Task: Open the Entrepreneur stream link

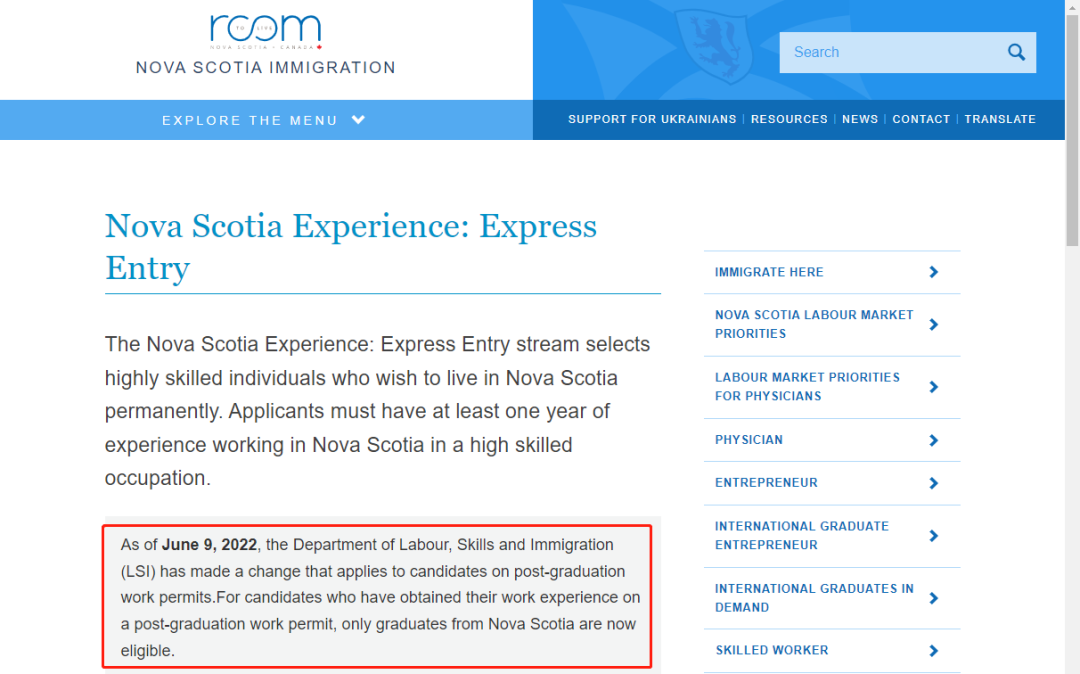Action: click(x=766, y=483)
